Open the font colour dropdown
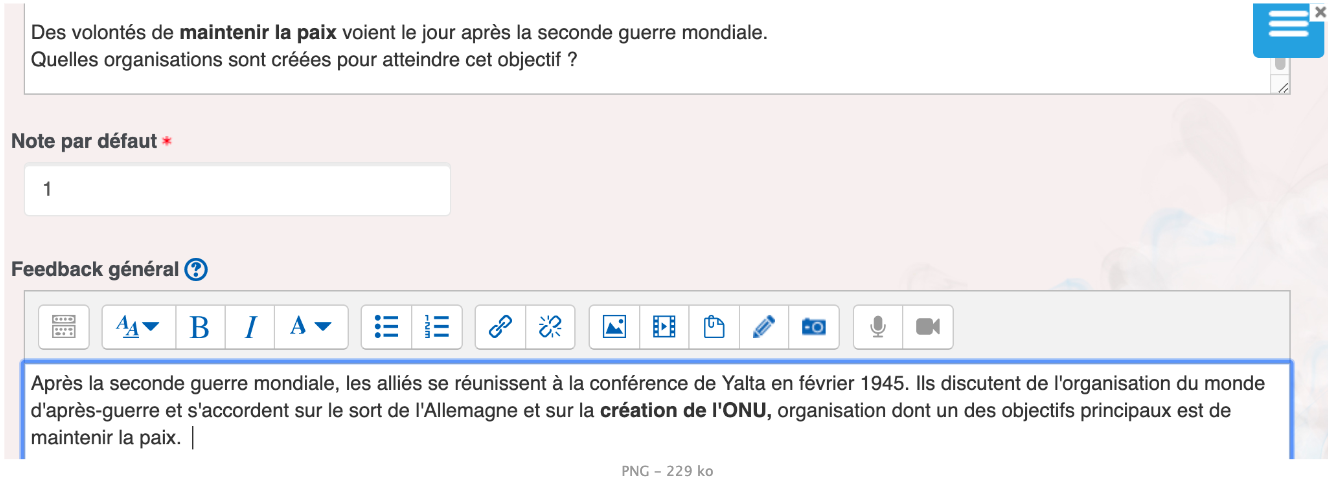1328x478 pixels. (x=310, y=327)
